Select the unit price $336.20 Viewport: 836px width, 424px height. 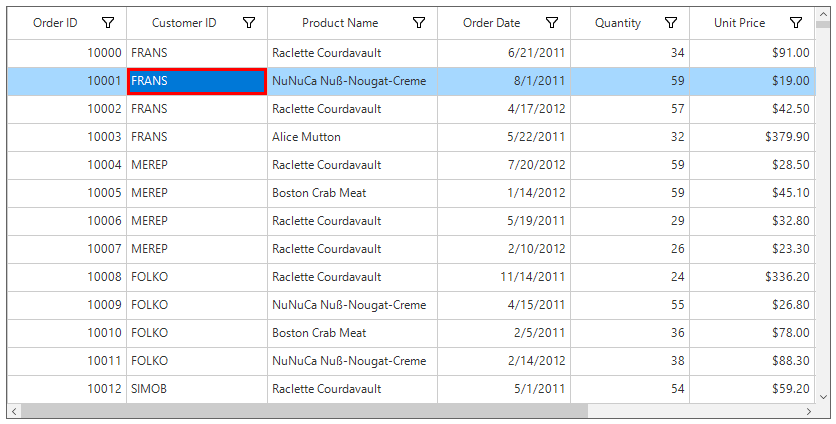(752, 277)
